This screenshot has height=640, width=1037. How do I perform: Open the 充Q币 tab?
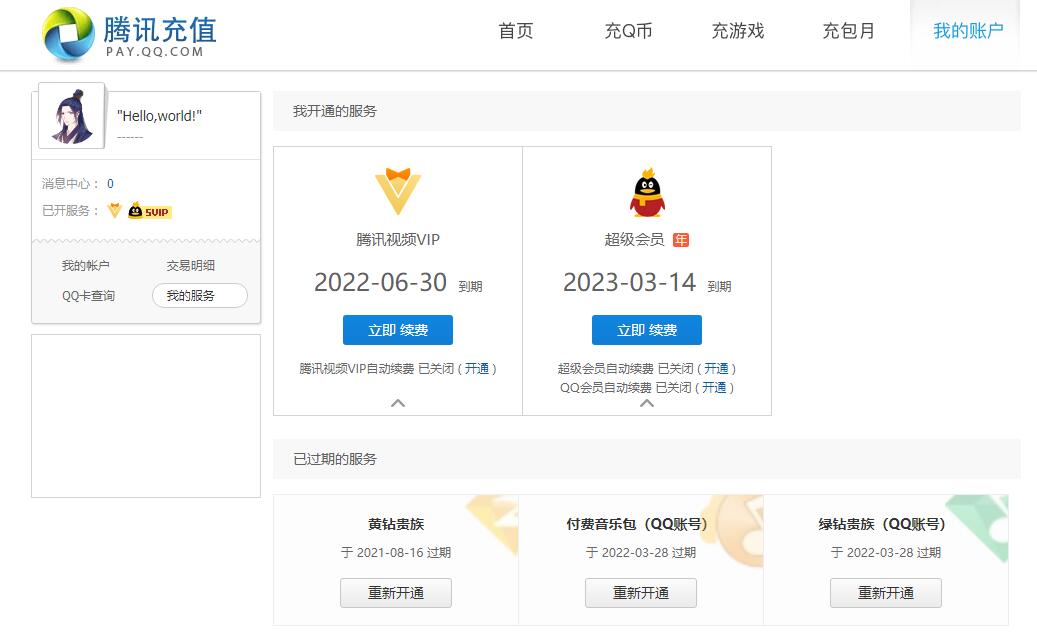coord(628,31)
